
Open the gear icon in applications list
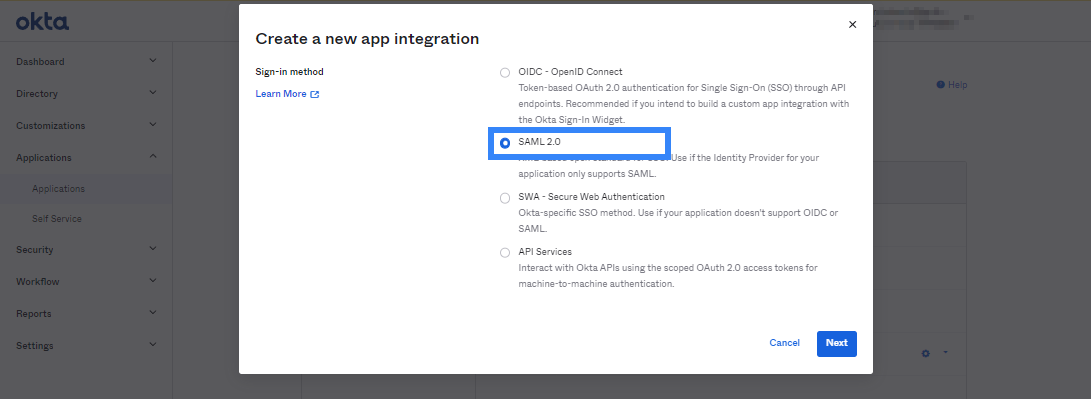(925, 354)
